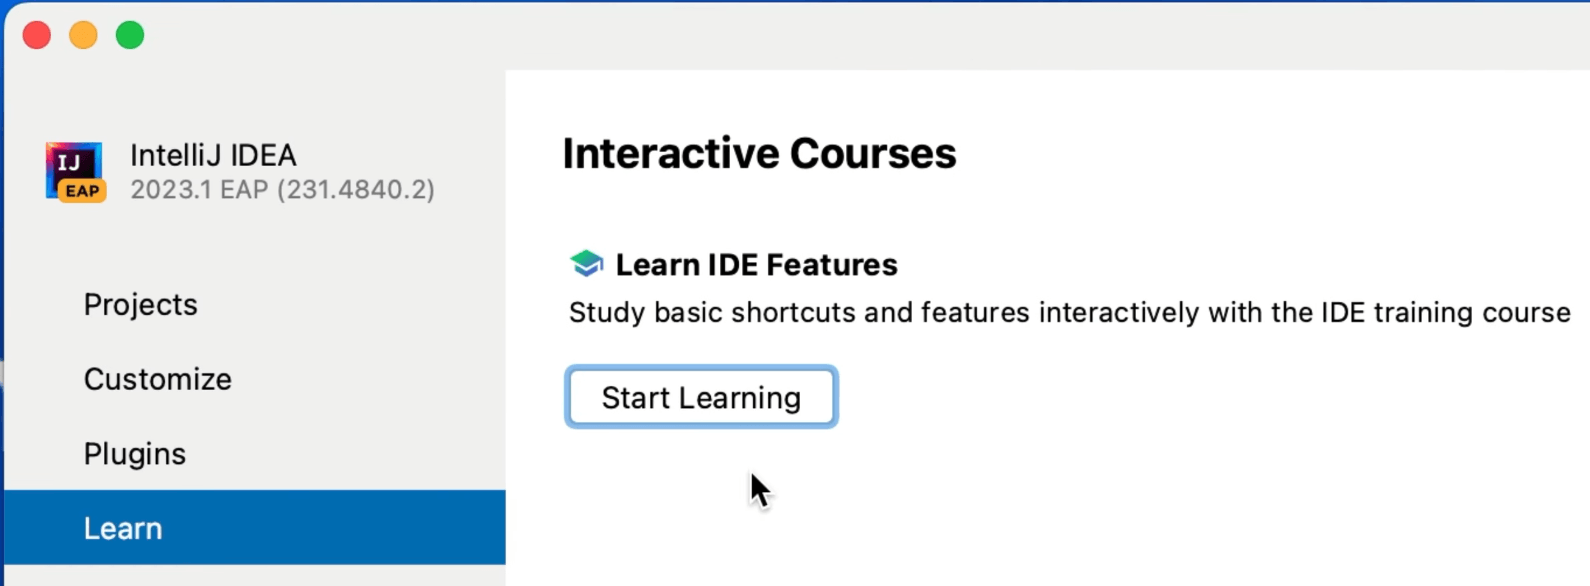Click the red close traffic light button
This screenshot has height=586, width=1590.
37,35
